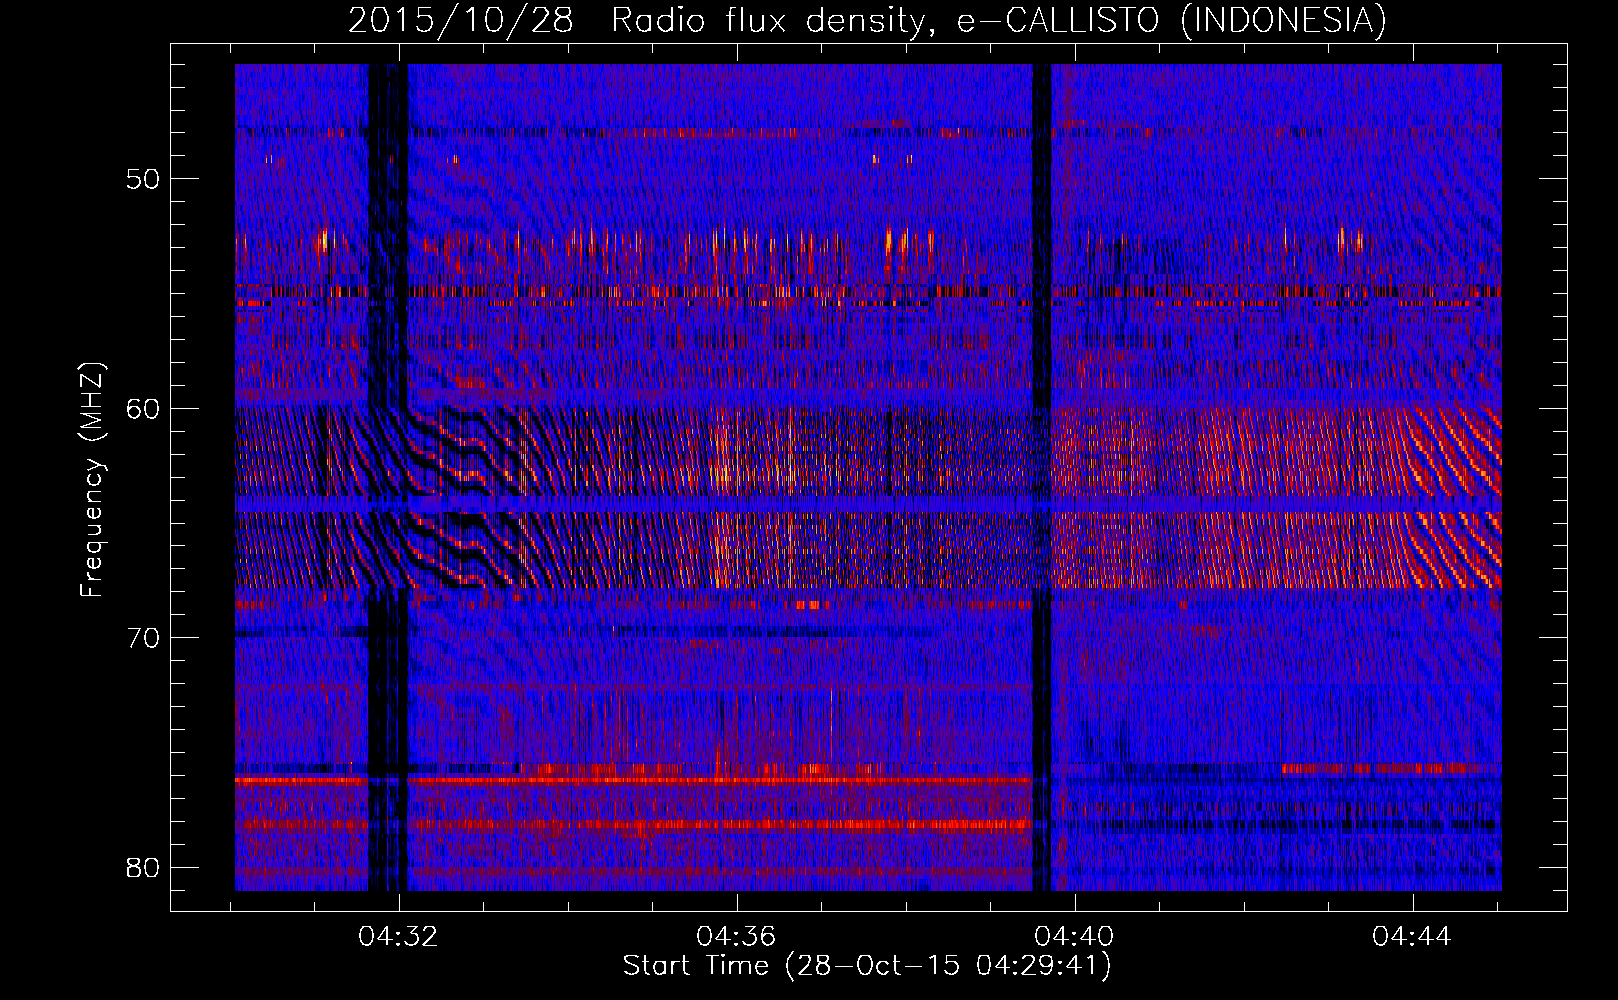
Task: Click the 50 MHz y-axis tick label
Action: [x=144, y=179]
